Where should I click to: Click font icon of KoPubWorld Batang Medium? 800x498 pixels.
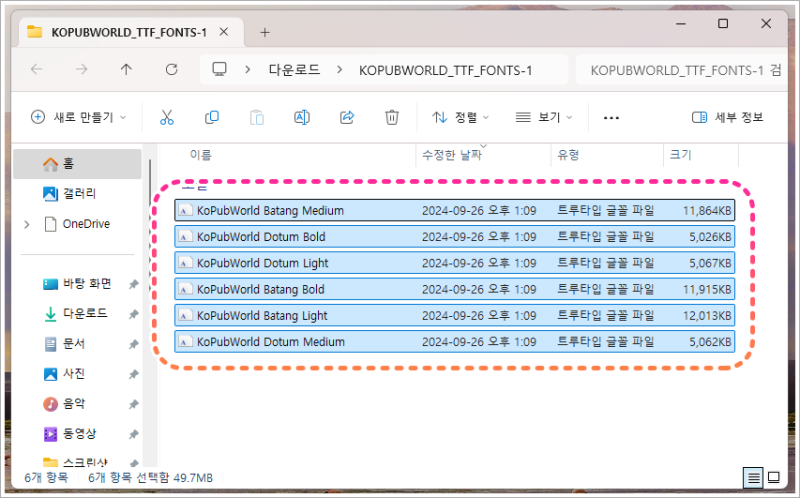tap(184, 210)
